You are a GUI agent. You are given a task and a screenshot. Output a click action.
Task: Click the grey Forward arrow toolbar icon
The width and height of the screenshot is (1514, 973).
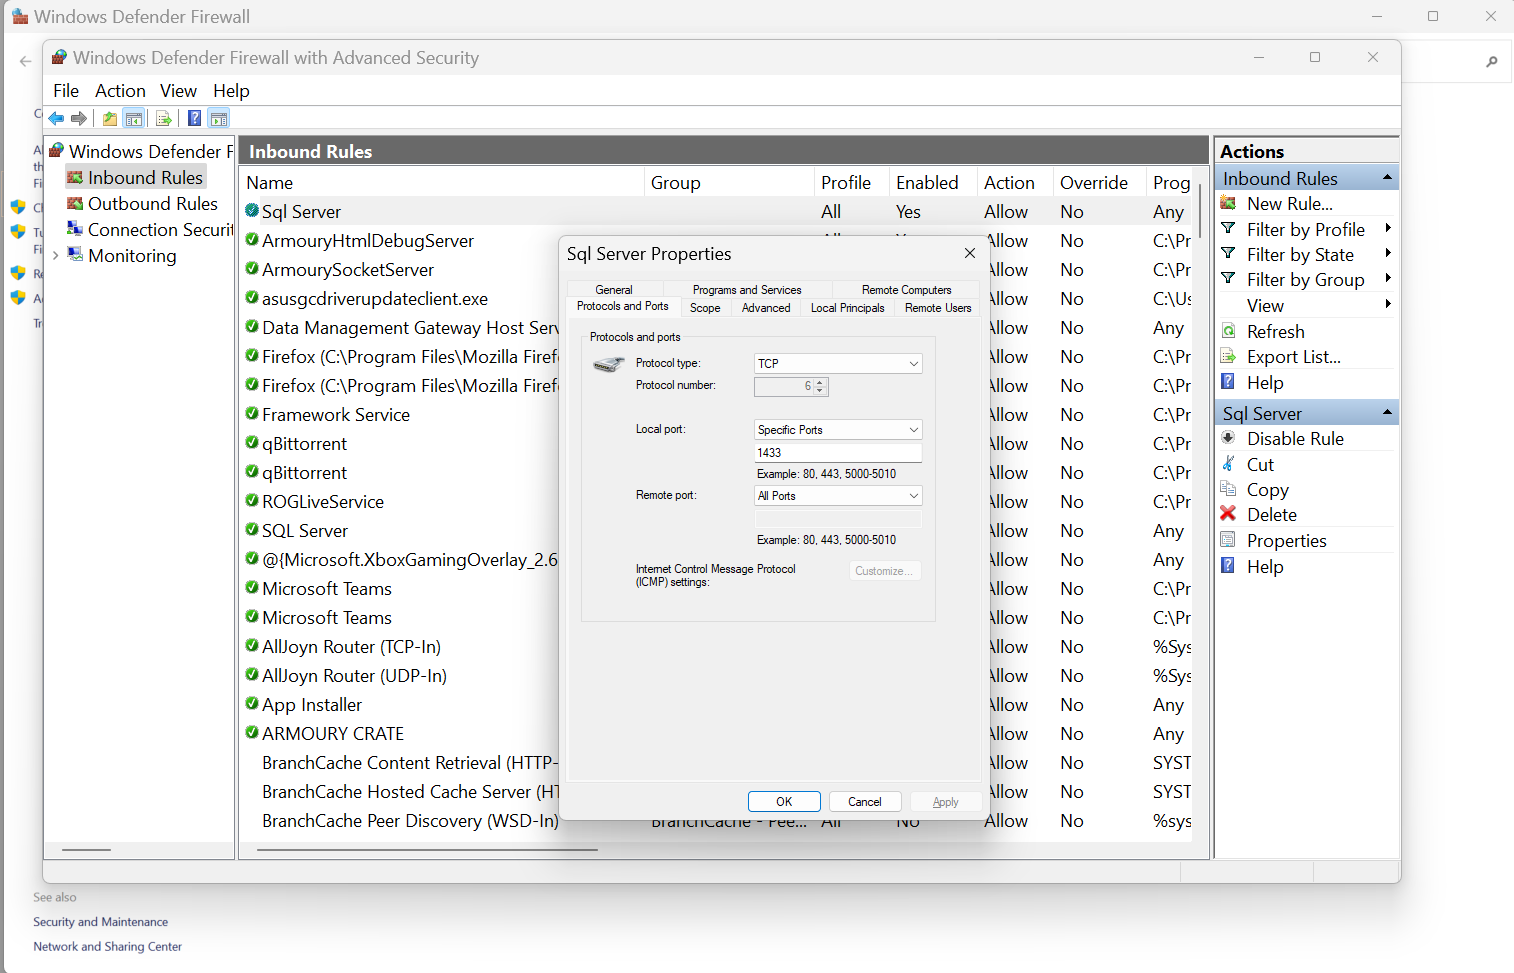tap(79, 119)
